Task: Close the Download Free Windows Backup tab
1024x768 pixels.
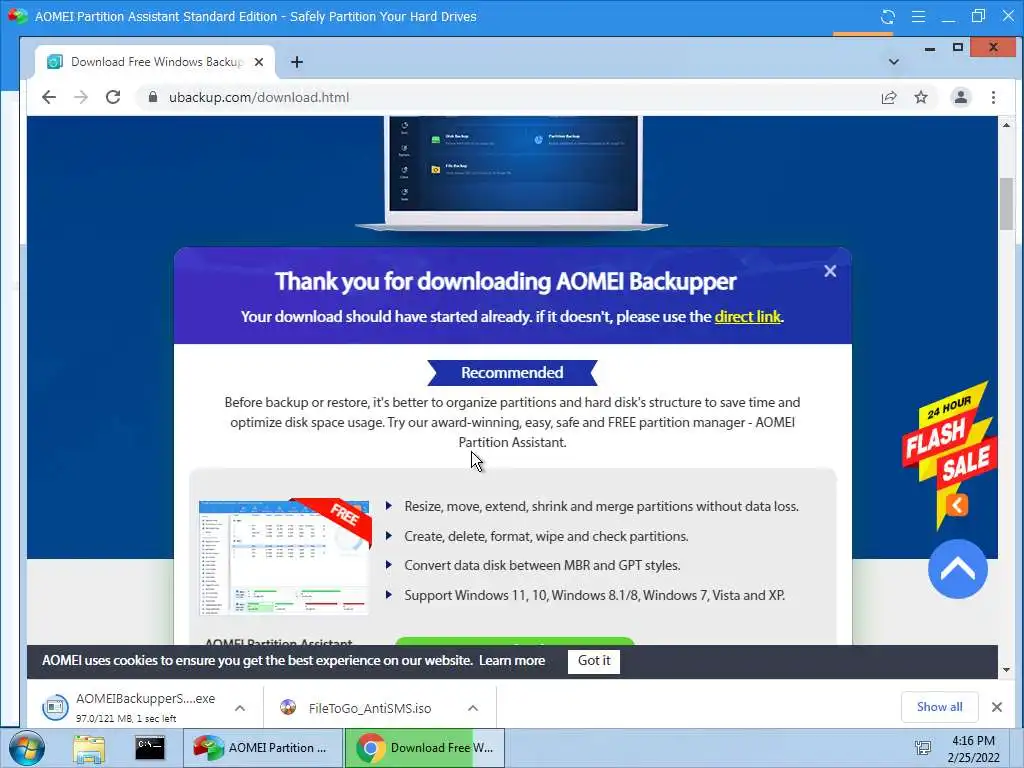Action: coord(259,62)
